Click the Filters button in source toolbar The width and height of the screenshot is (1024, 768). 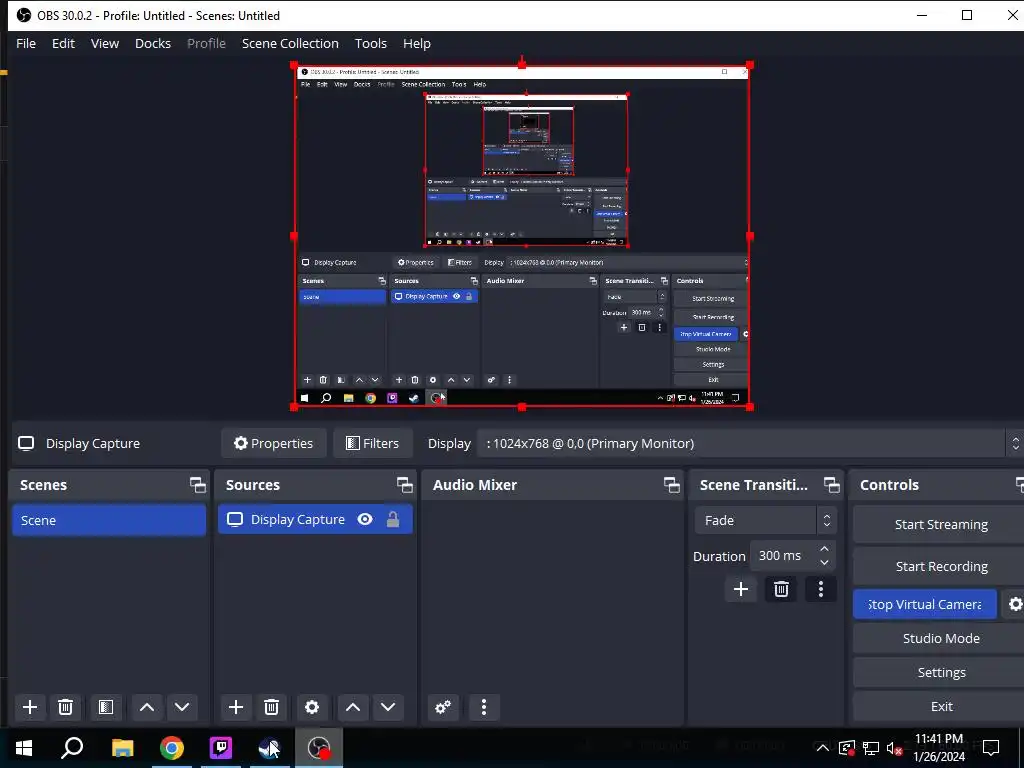coord(372,443)
